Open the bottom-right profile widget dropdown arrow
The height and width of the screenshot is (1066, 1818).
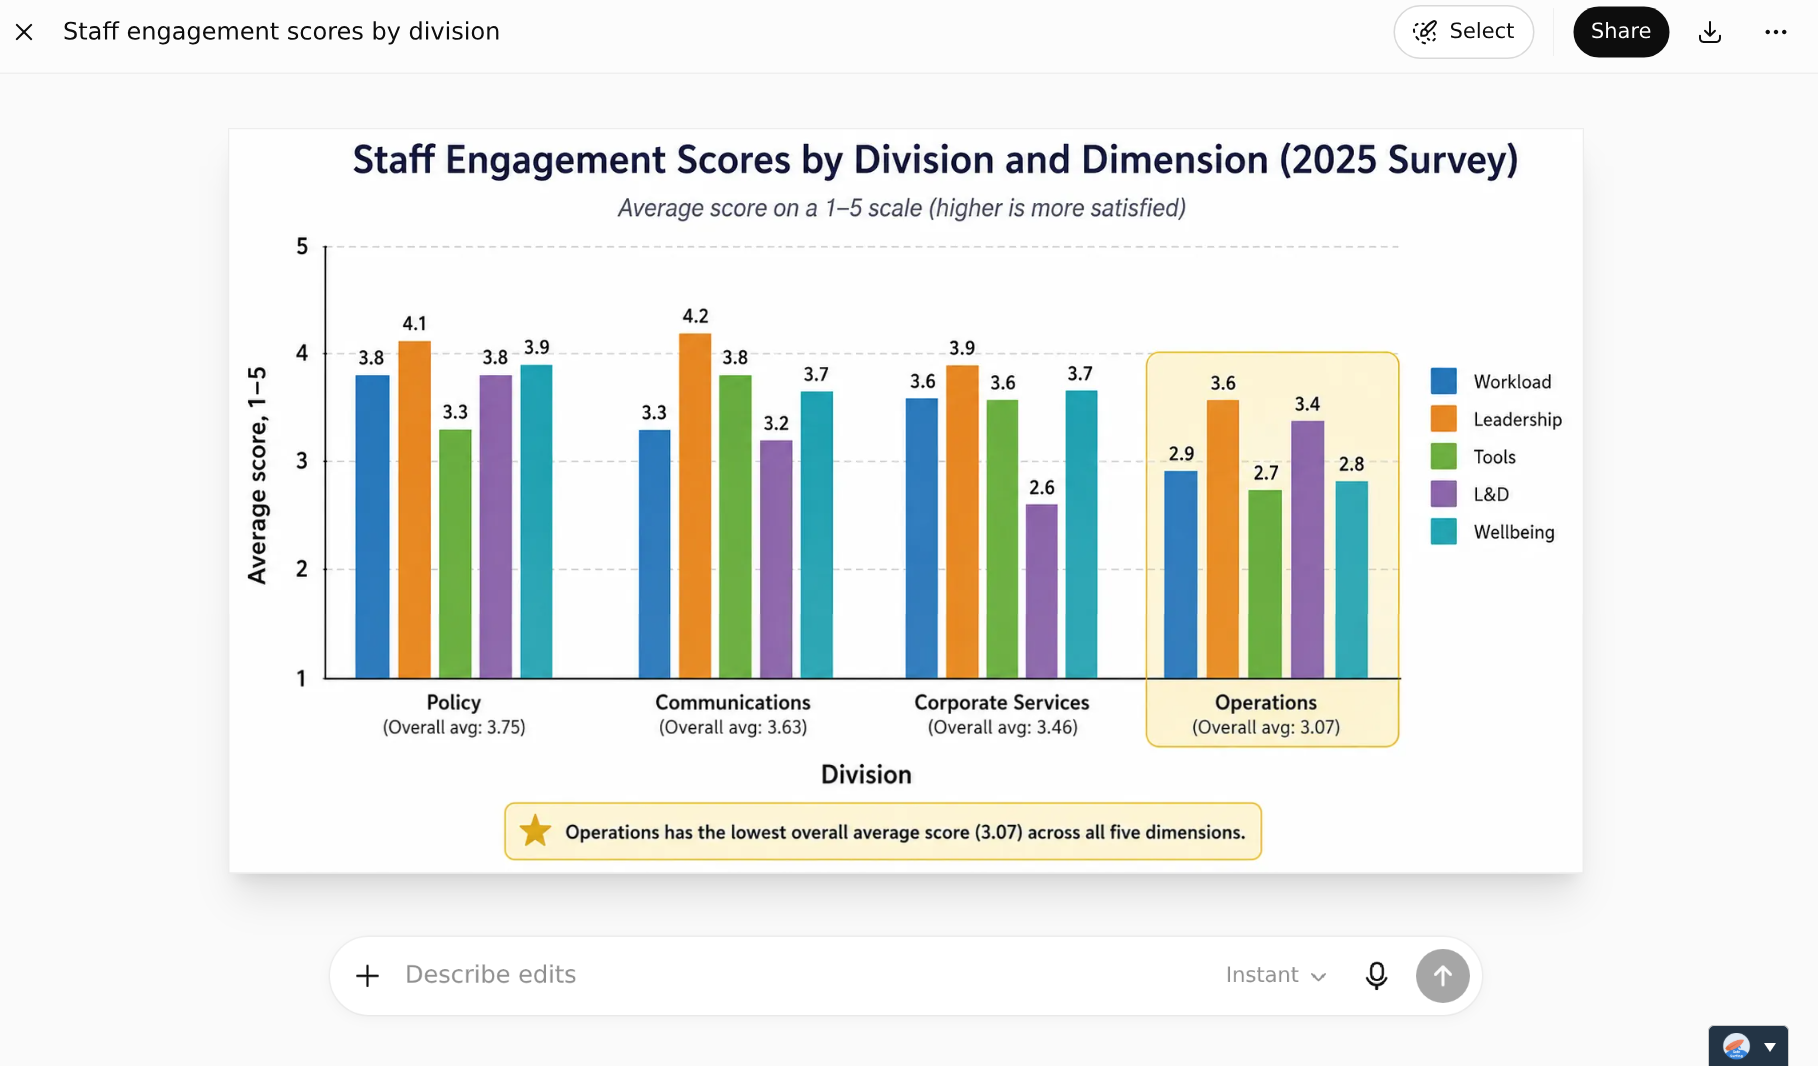tap(1770, 1047)
